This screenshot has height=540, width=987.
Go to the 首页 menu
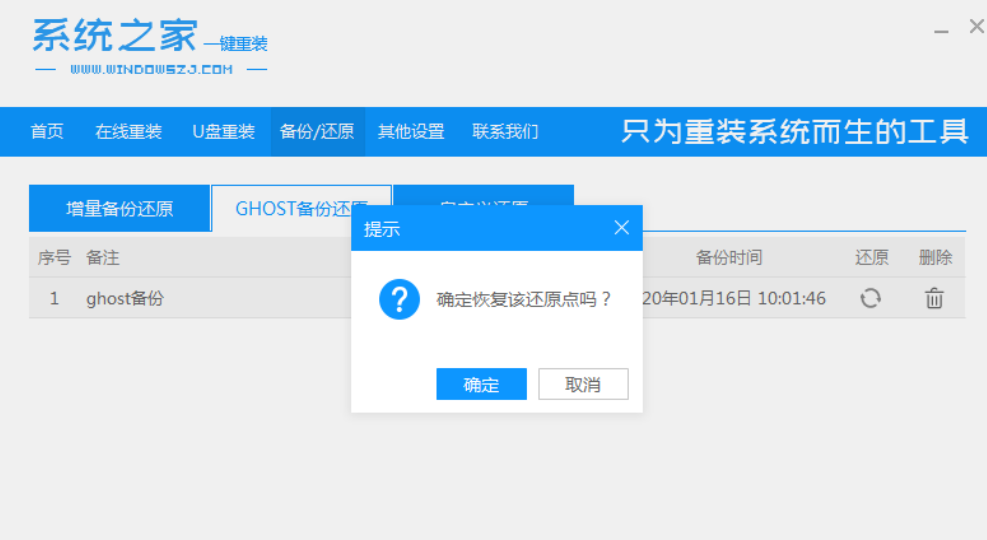[47, 132]
